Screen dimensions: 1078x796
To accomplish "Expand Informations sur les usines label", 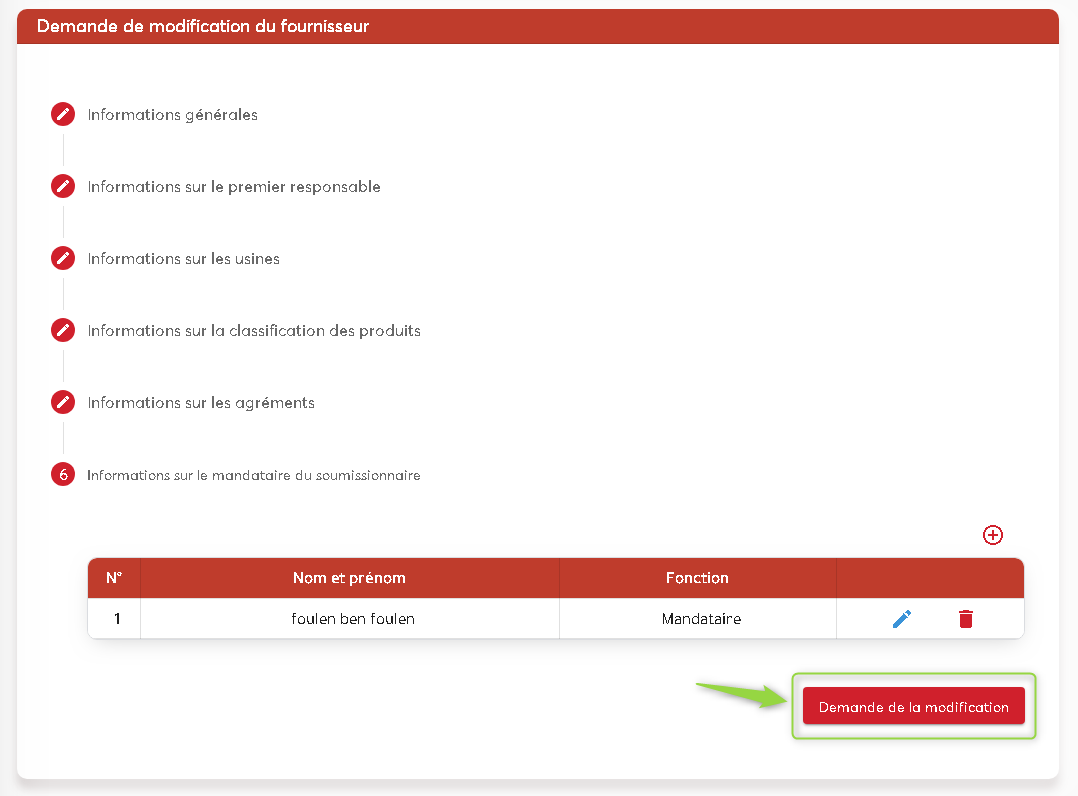I will click(x=183, y=259).
